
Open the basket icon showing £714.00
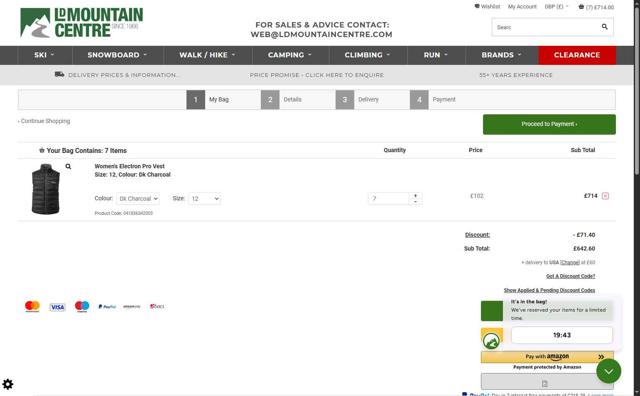pos(596,7)
